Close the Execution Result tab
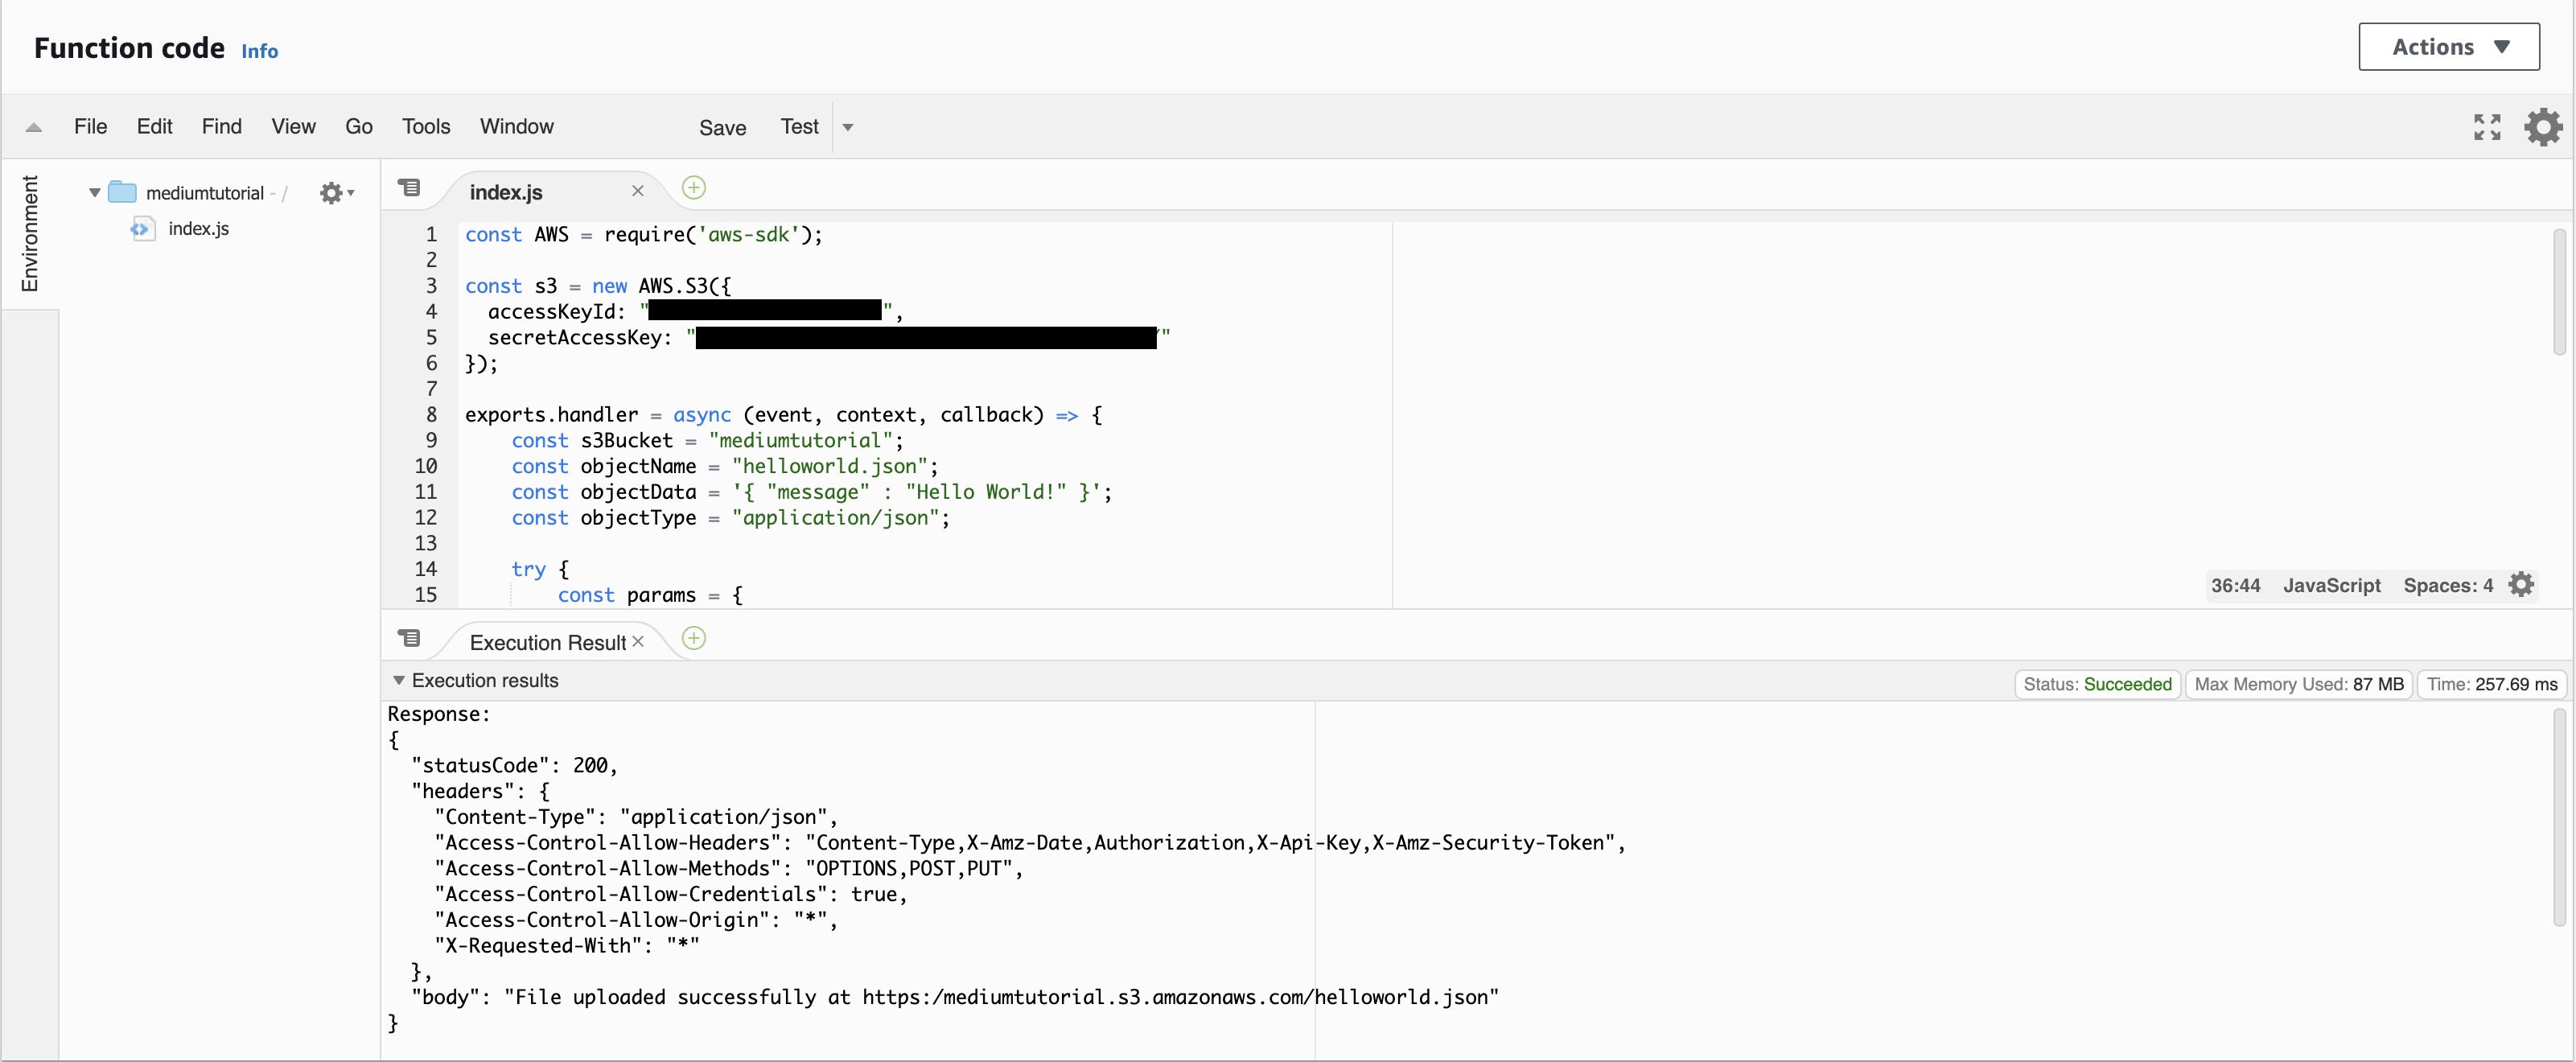 pyautogui.click(x=638, y=642)
